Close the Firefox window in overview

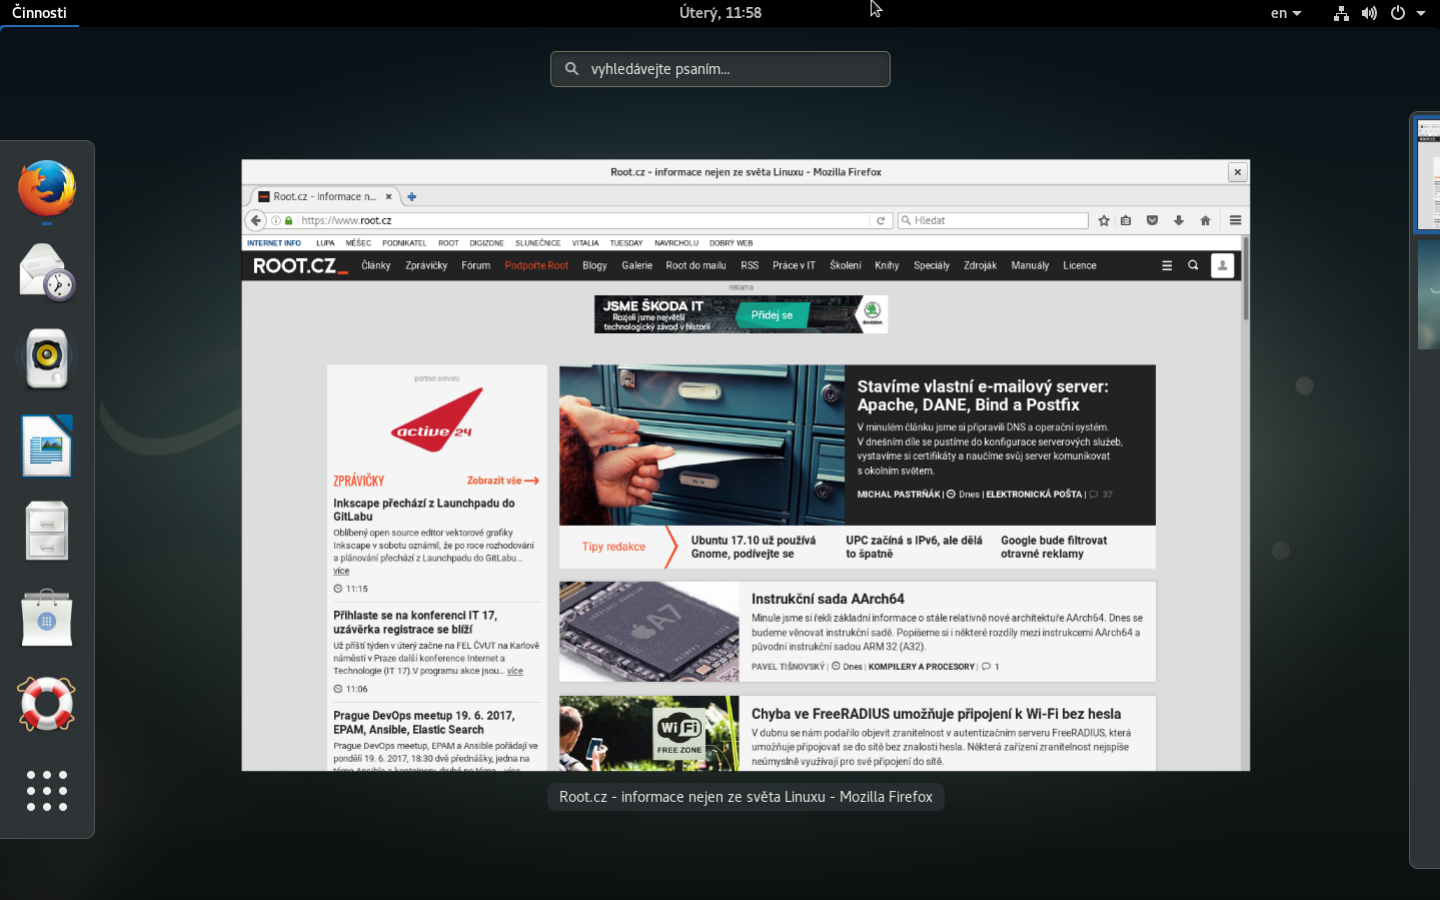point(1238,172)
